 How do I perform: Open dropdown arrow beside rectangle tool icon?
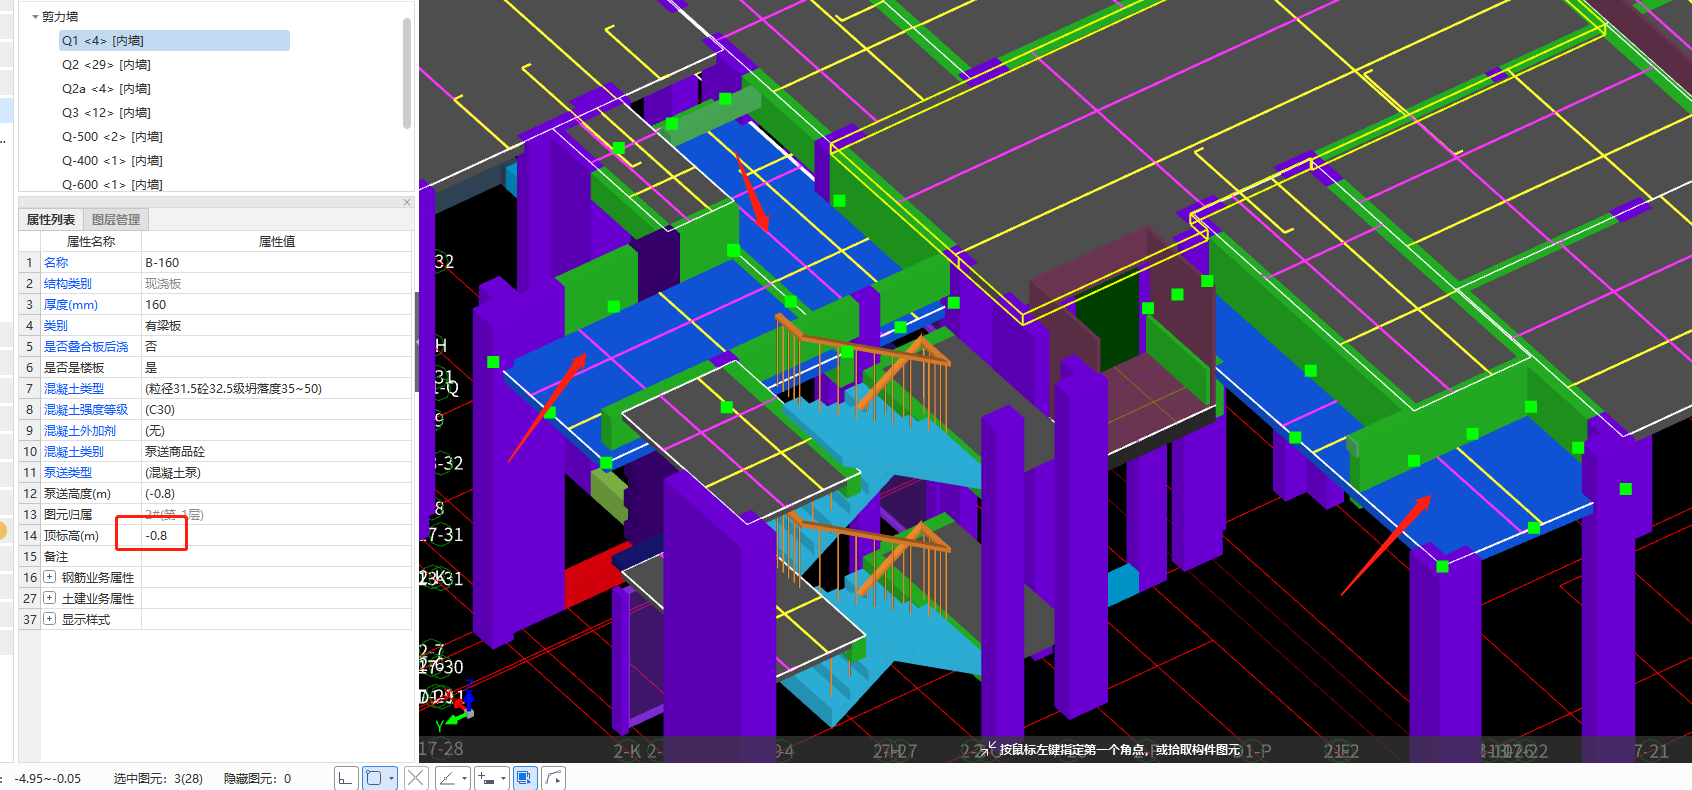pos(391,778)
